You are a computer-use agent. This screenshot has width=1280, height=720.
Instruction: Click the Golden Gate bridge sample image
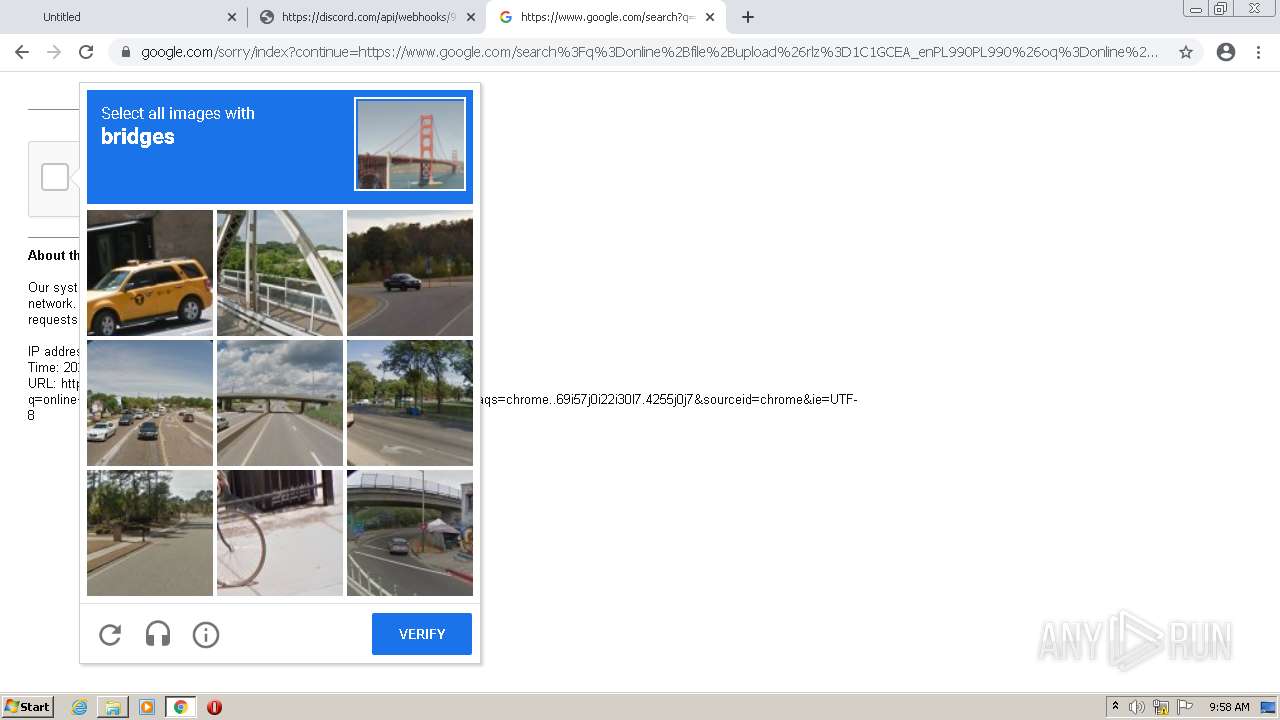[x=410, y=144]
